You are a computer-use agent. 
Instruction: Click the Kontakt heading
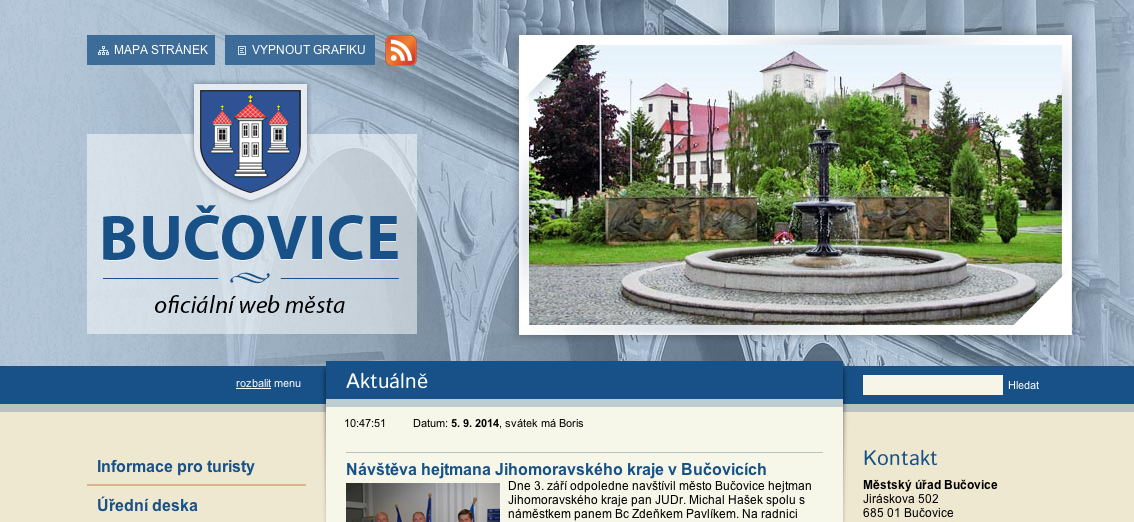point(900,458)
